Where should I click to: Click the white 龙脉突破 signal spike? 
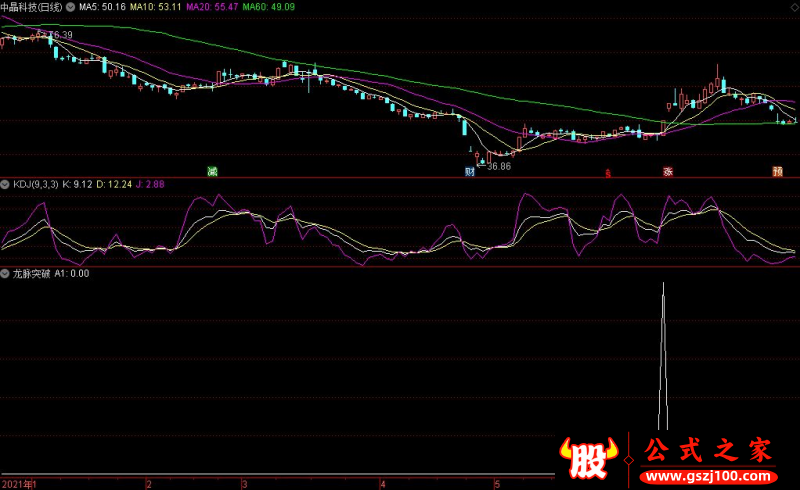[663, 356]
